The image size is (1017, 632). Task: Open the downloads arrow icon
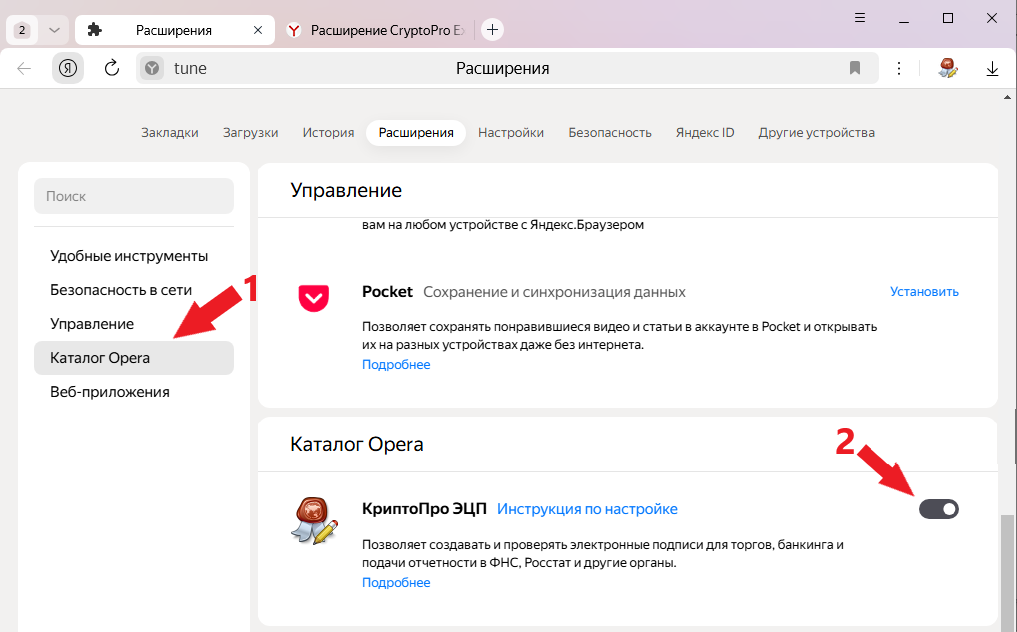[x=992, y=68]
